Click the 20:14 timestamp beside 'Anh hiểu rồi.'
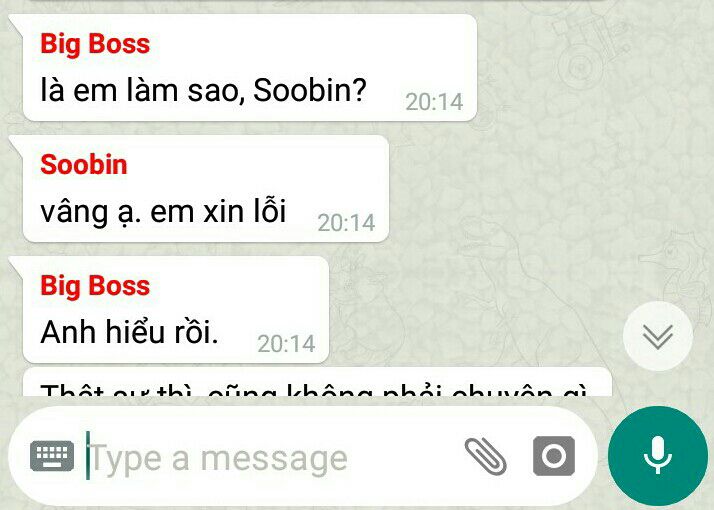Viewport: 714px width, 510px height. click(286, 344)
